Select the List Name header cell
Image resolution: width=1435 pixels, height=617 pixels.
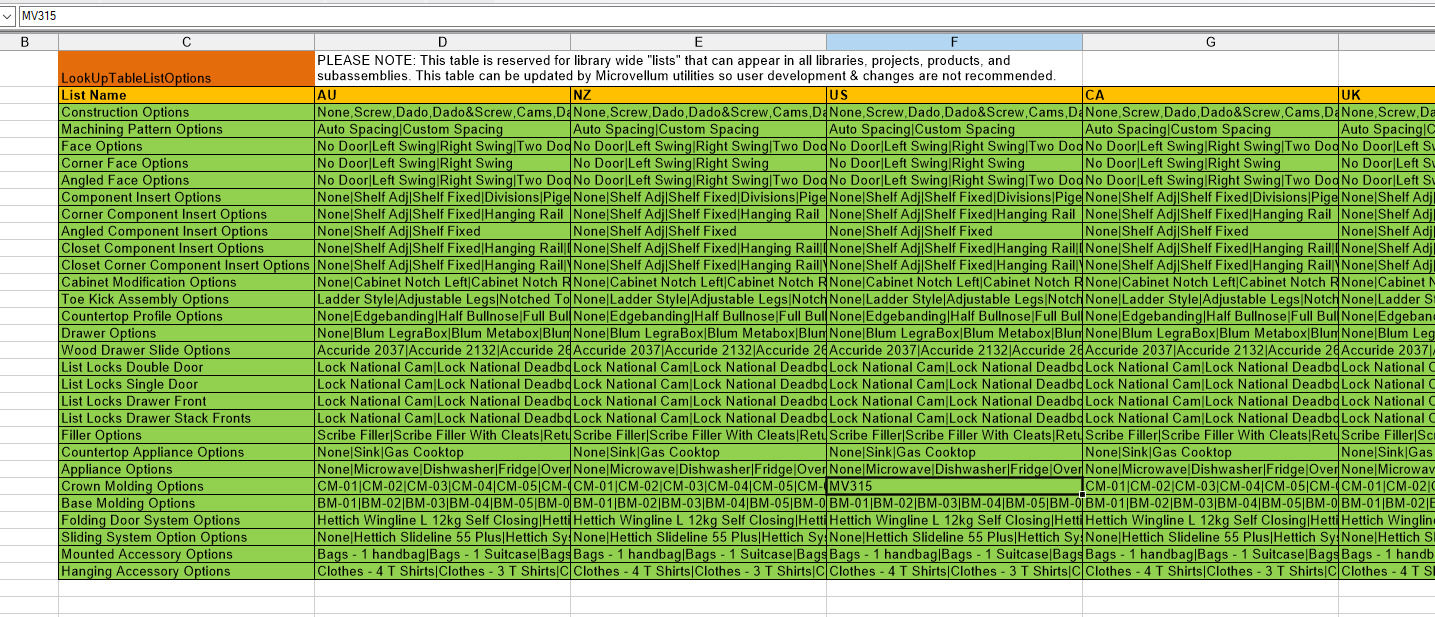pyautogui.click(x=186, y=95)
